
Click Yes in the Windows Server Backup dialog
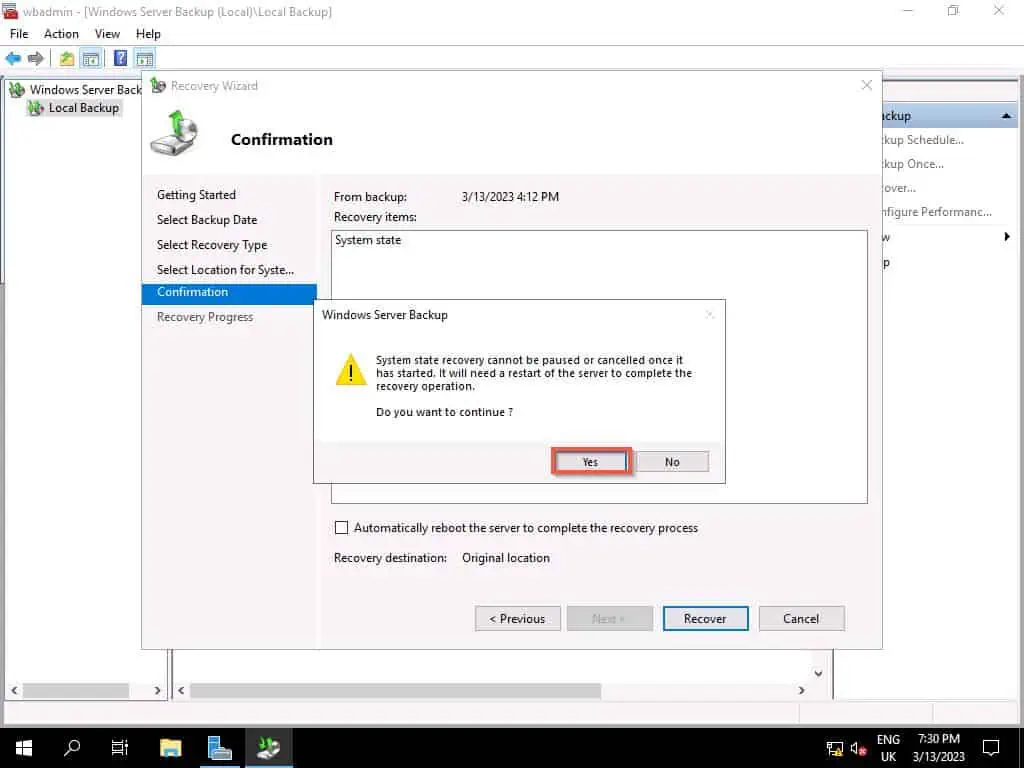tap(591, 462)
